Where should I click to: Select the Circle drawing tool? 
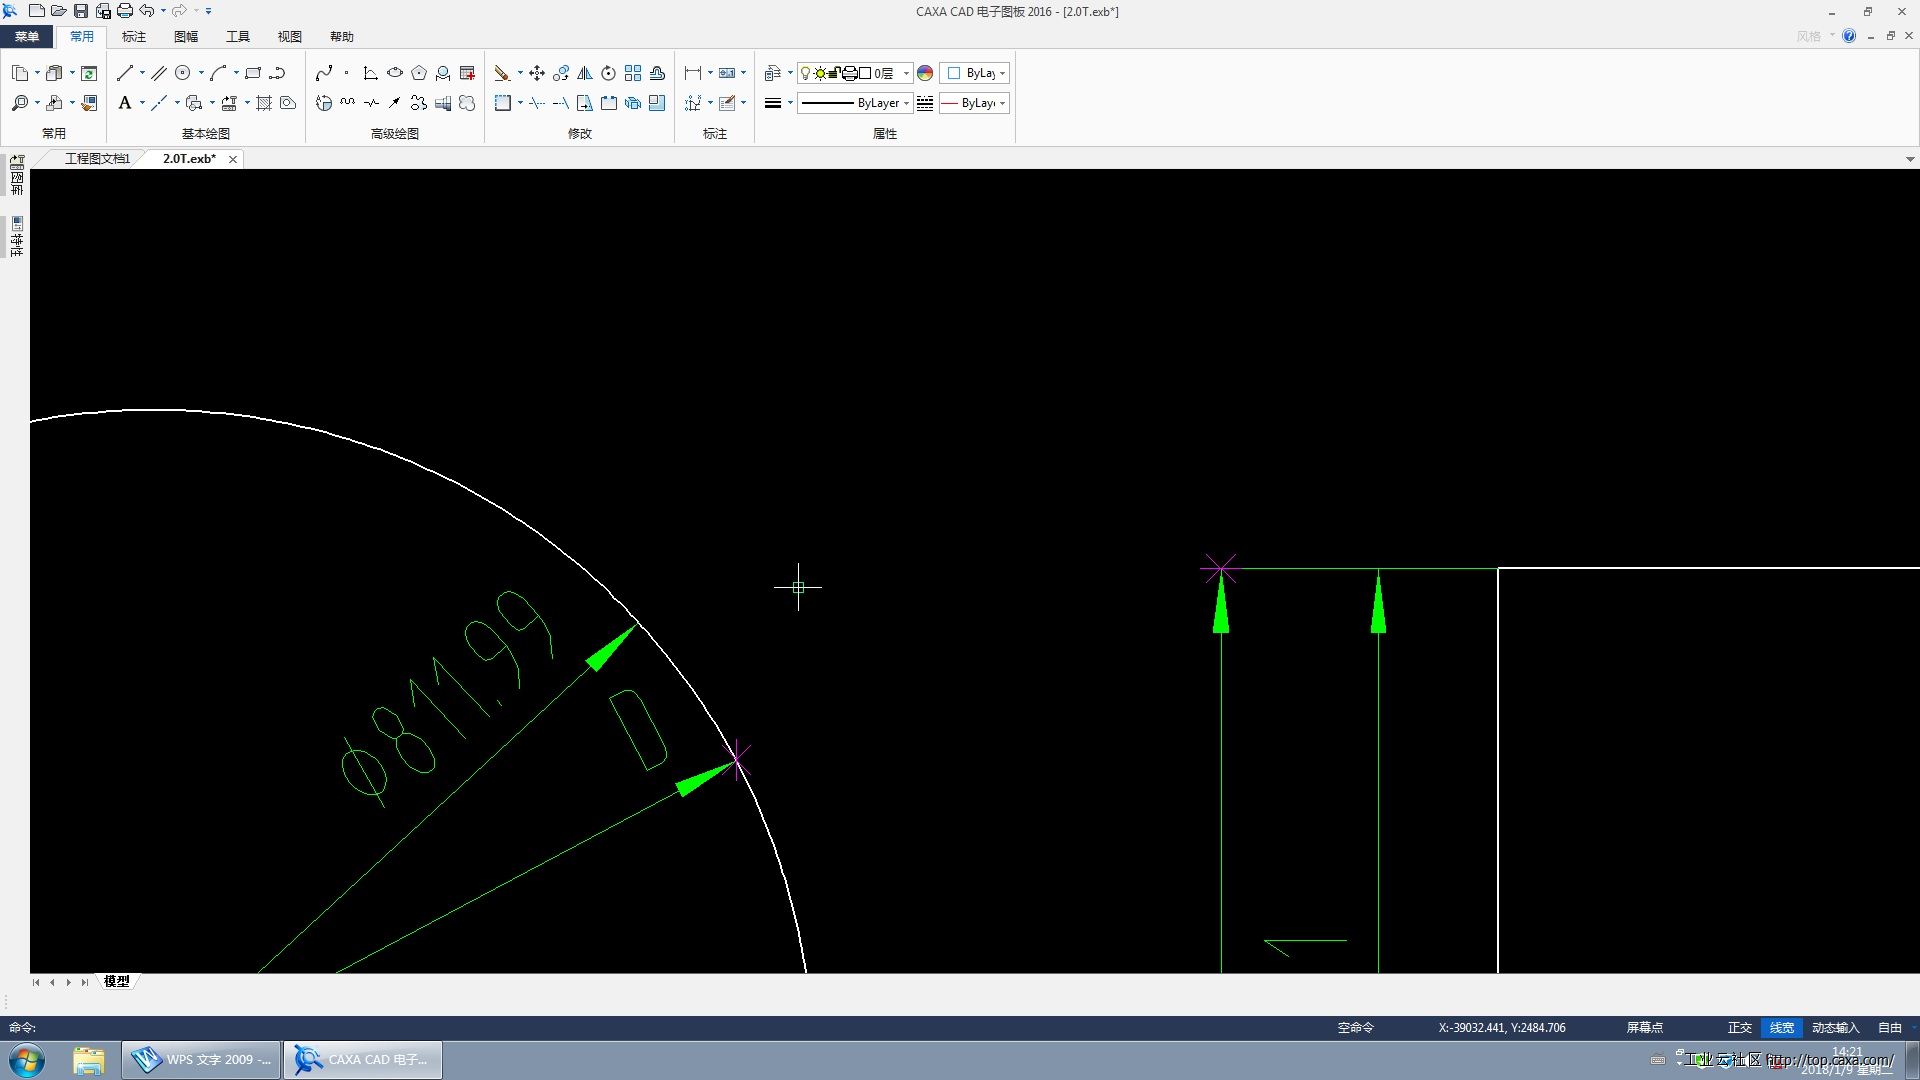[x=183, y=73]
